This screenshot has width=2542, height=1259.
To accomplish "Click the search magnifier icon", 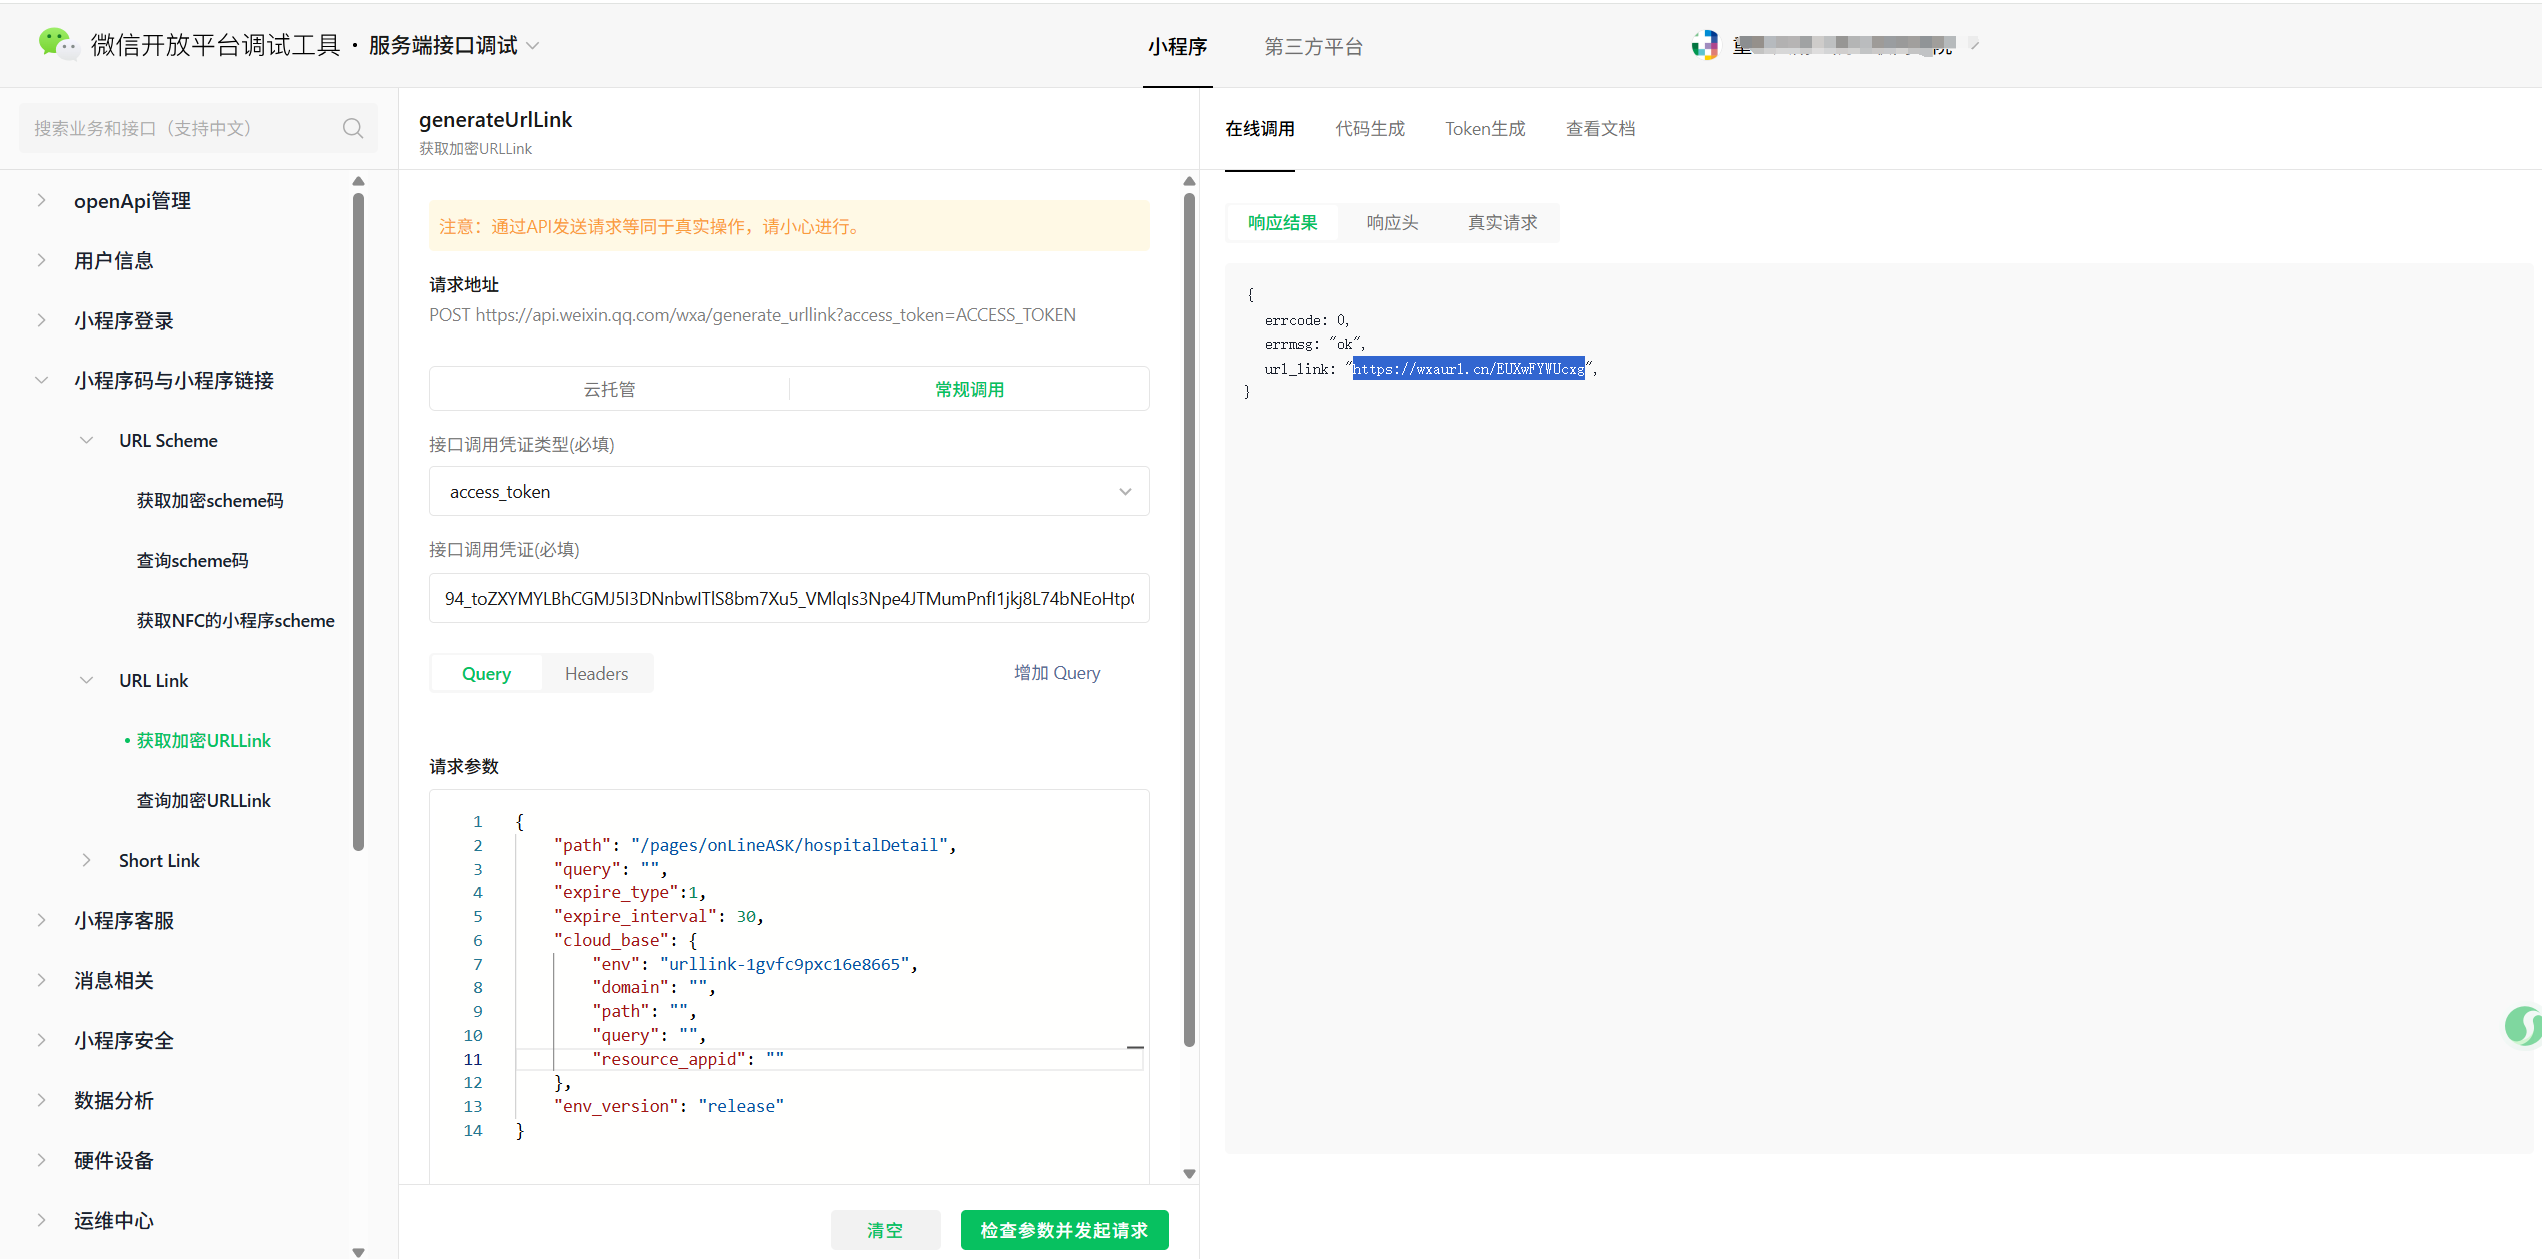I will (x=352, y=128).
